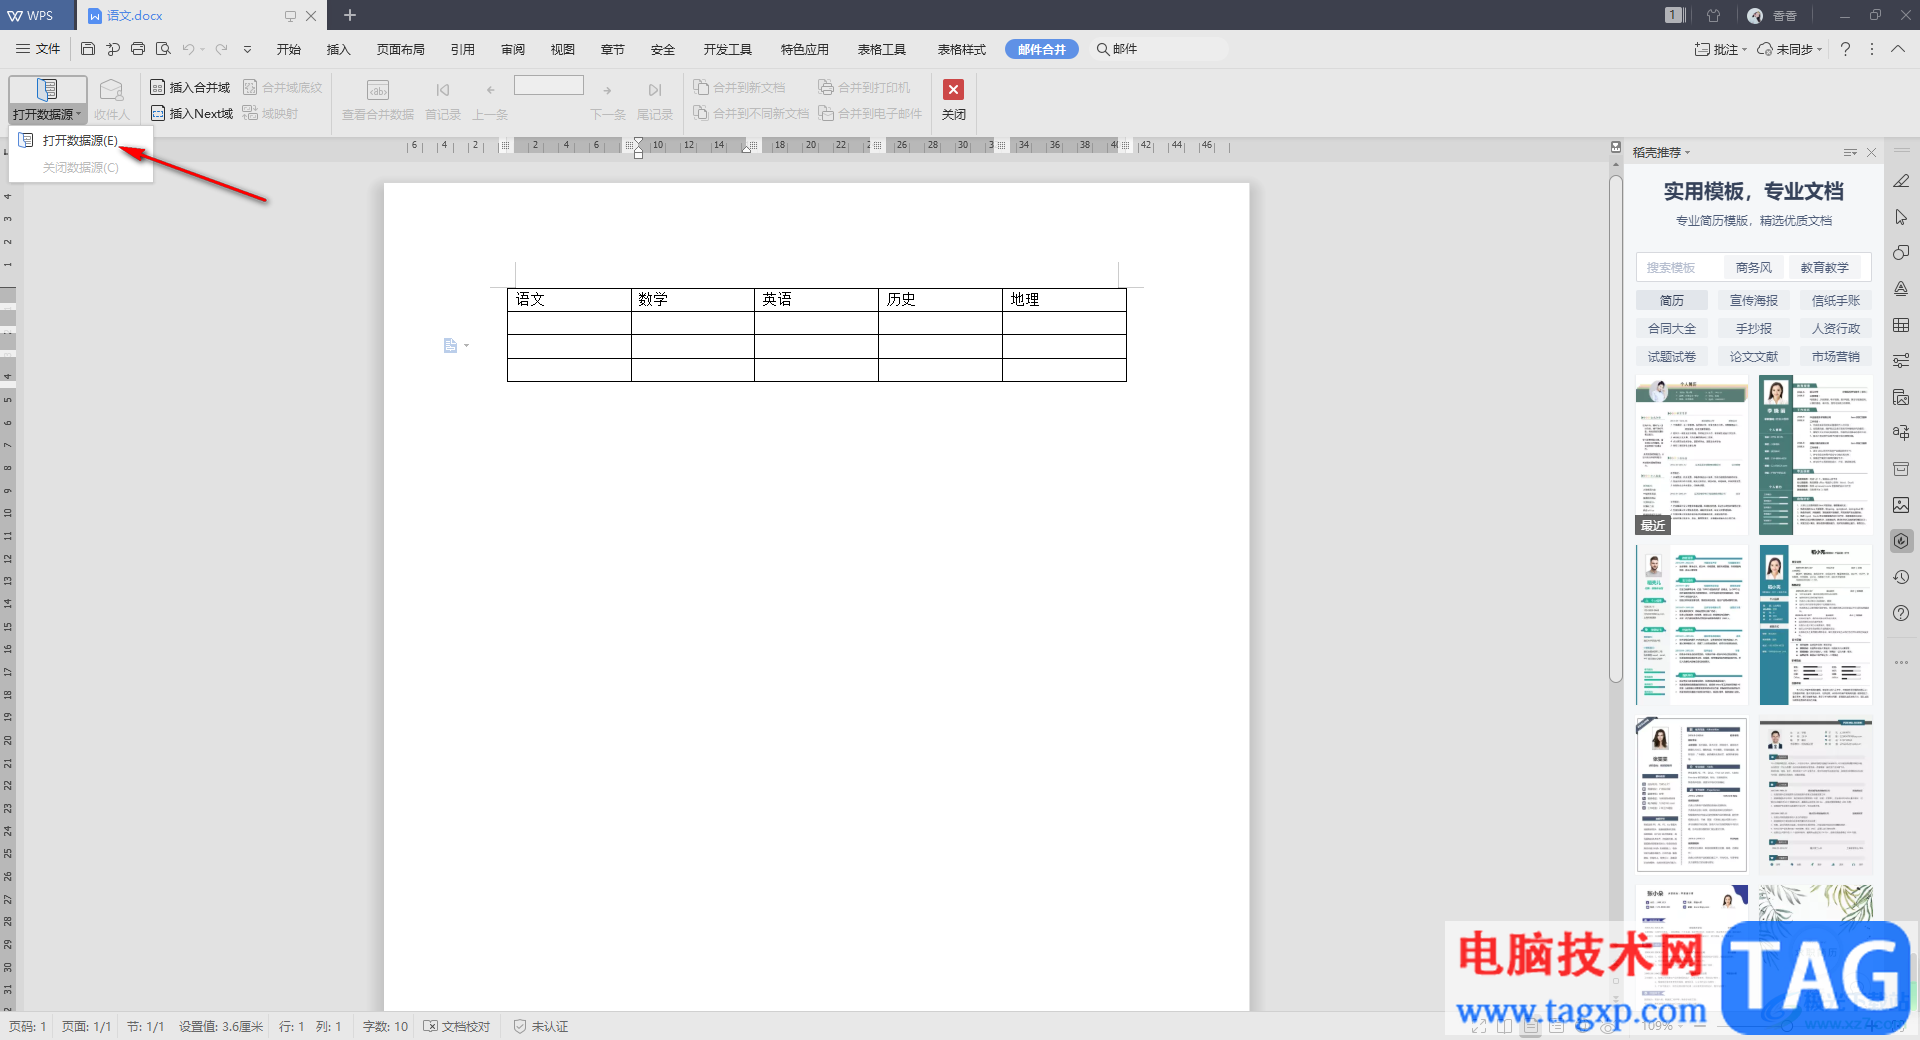Open the resume template thumbnail labeled 最近
The height and width of the screenshot is (1040, 1920).
pos(1692,456)
